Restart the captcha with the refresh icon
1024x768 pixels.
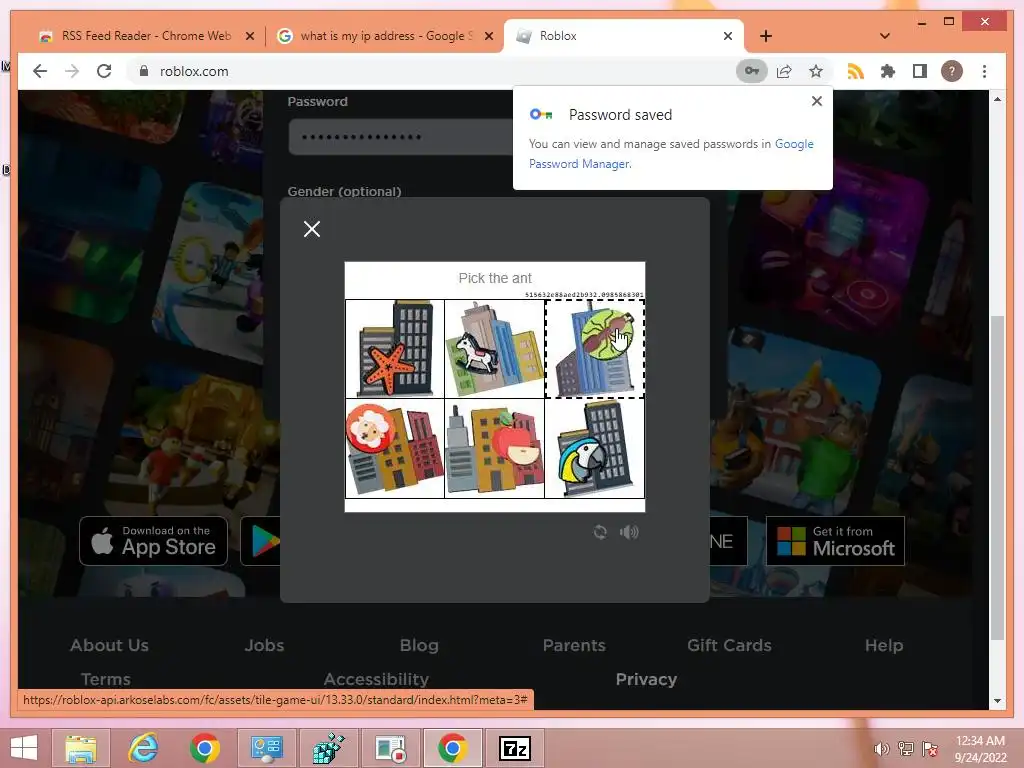pos(600,532)
